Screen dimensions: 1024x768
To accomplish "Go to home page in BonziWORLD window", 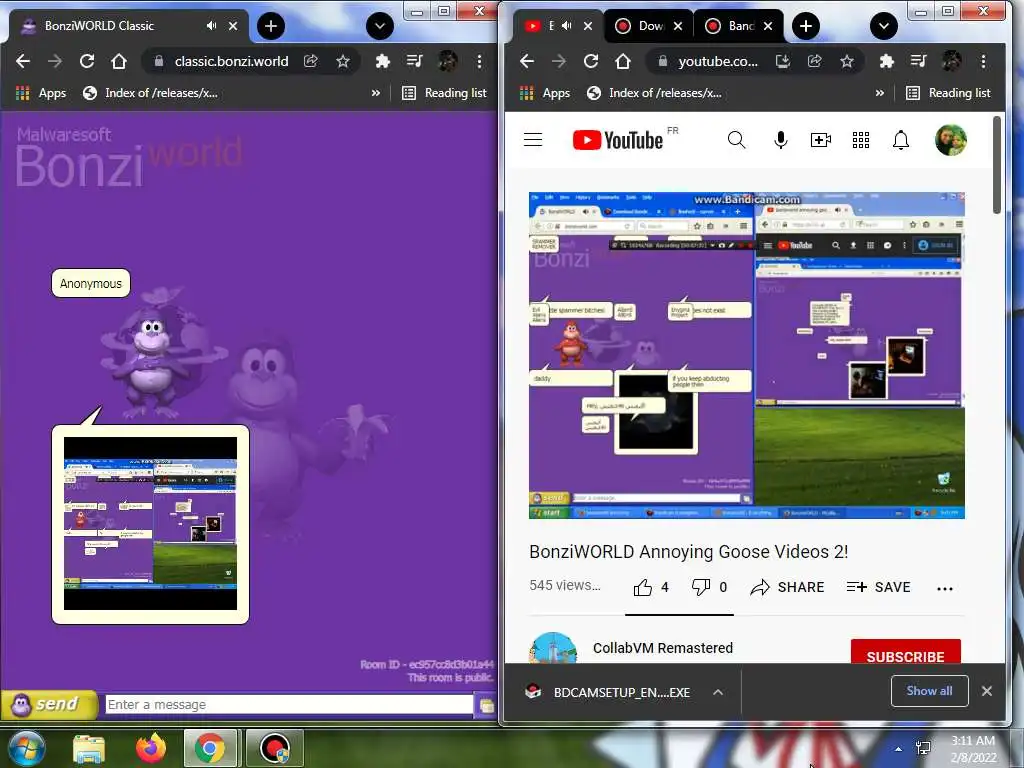I will tap(118, 61).
